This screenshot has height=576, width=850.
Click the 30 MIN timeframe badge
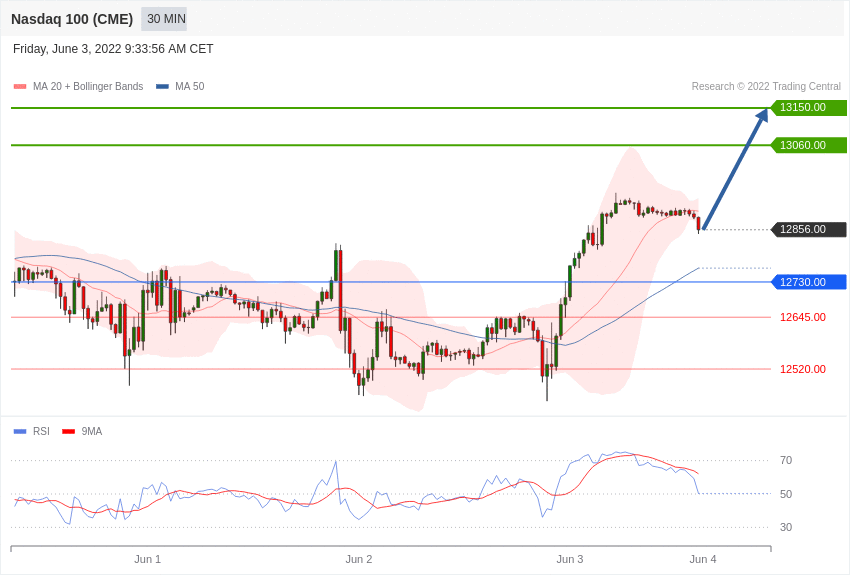164,19
